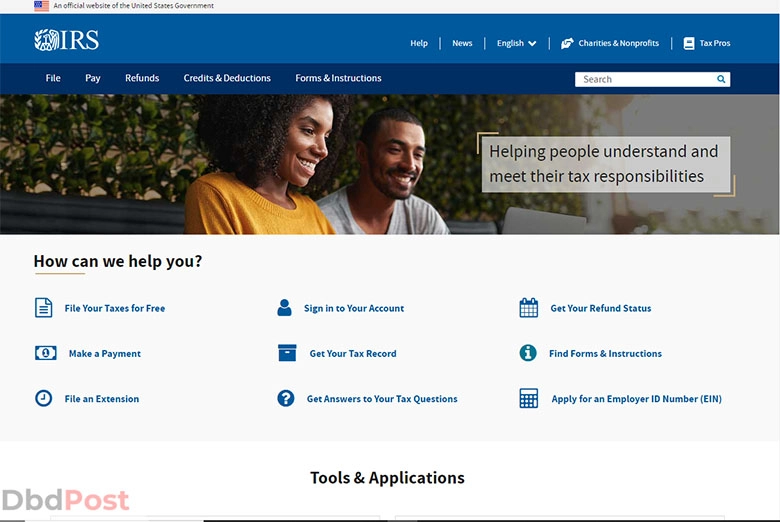Open the File menu
Image resolution: width=780 pixels, height=522 pixels.
53,78
